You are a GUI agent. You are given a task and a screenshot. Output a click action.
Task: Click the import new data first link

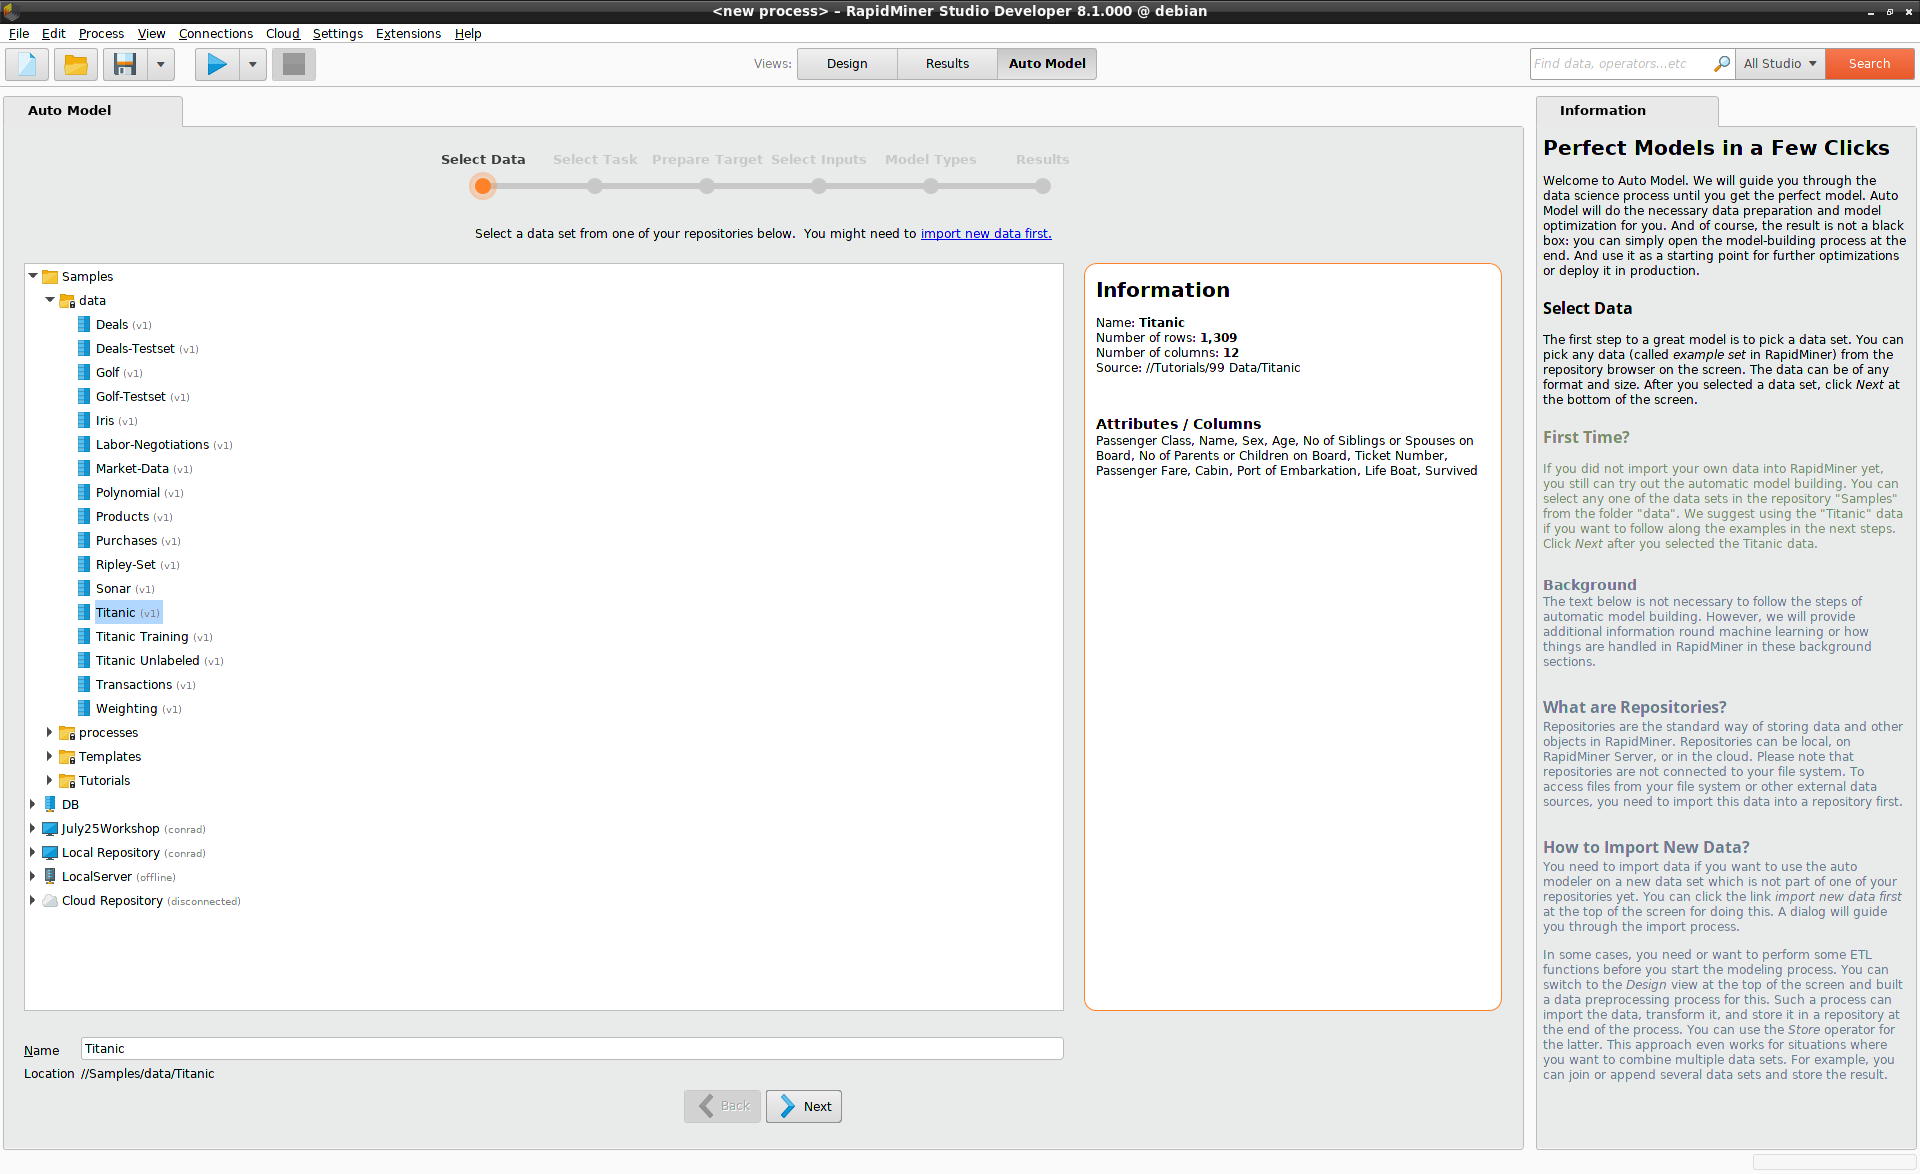[x=985, y=233]
